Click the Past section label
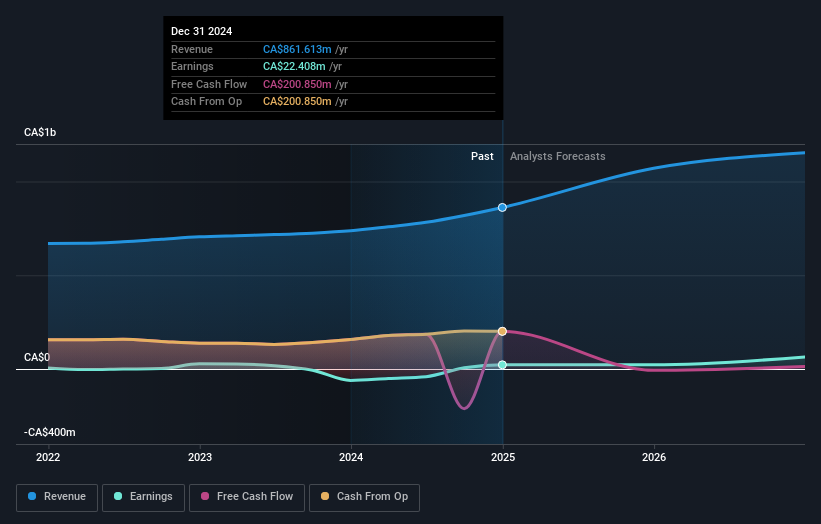The width and height of the screenshot is (821, 524). [x=482, y=156]
